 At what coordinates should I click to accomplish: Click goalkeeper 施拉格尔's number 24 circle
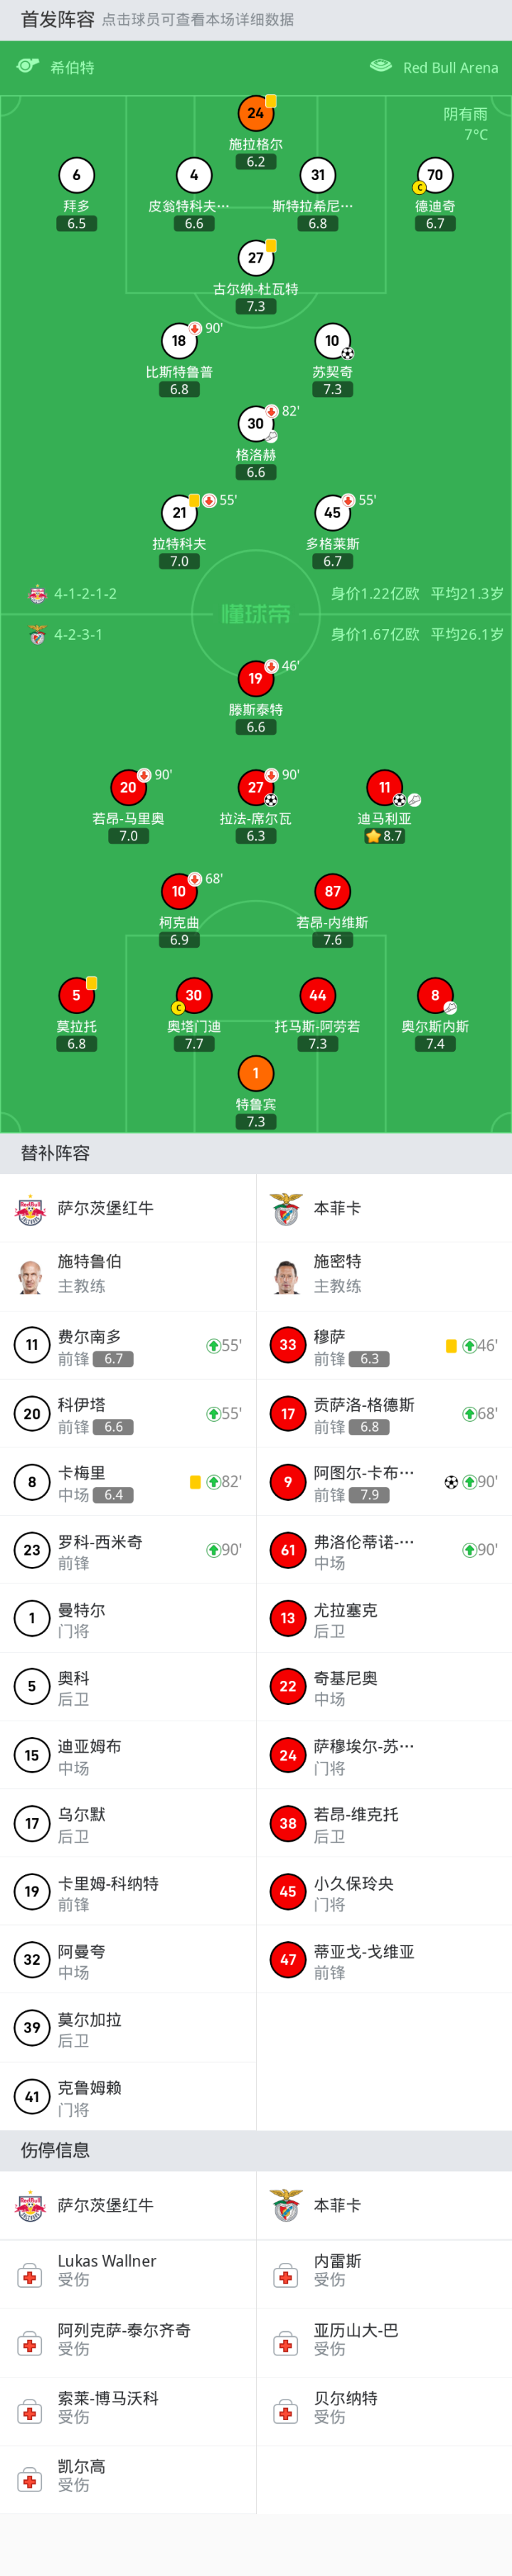[x=256, y=113]
